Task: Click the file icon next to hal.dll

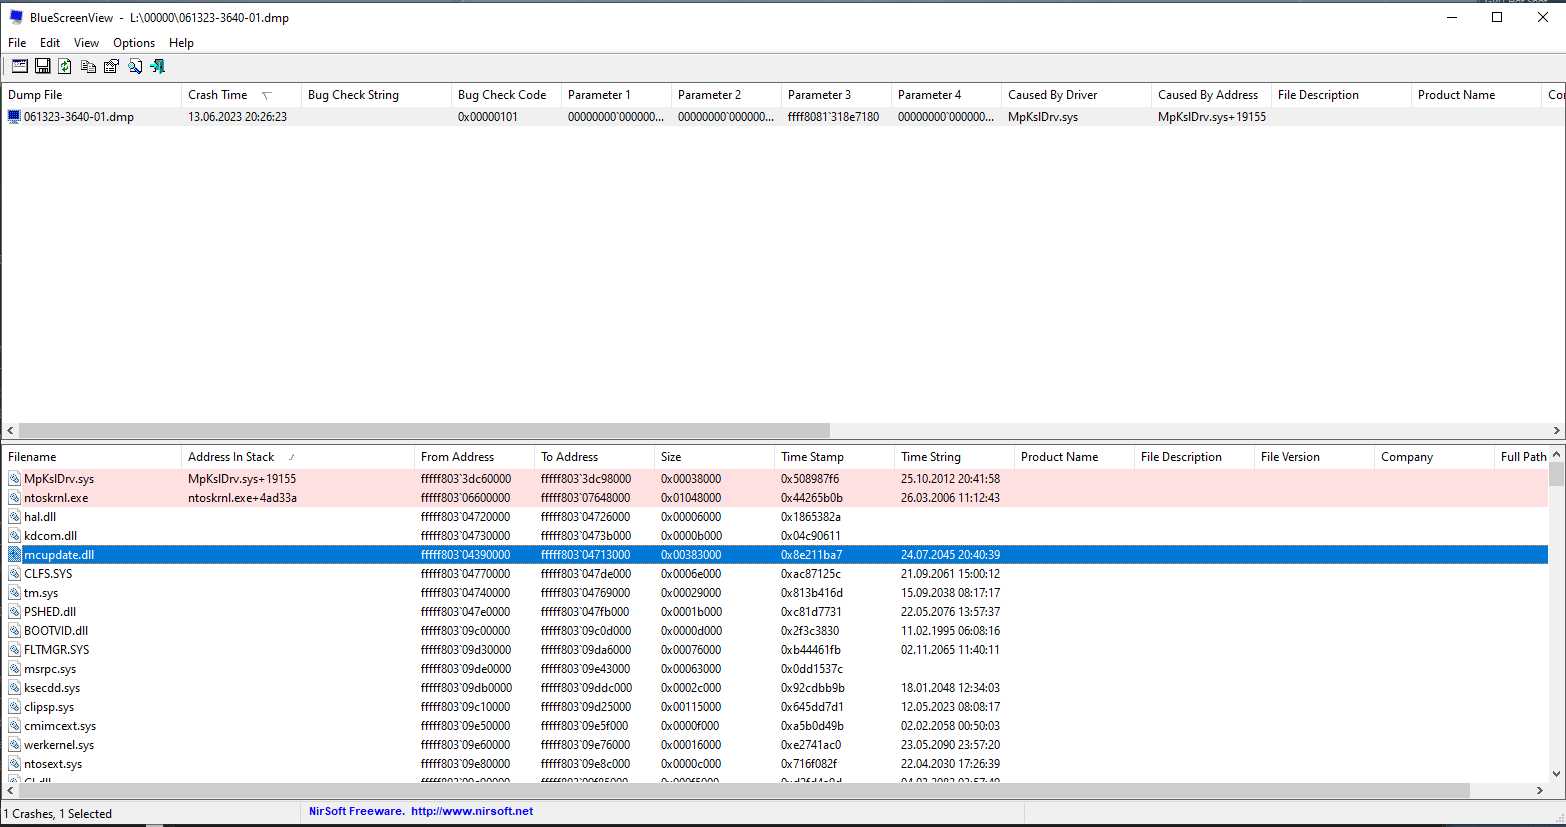Action: [14, 517]
